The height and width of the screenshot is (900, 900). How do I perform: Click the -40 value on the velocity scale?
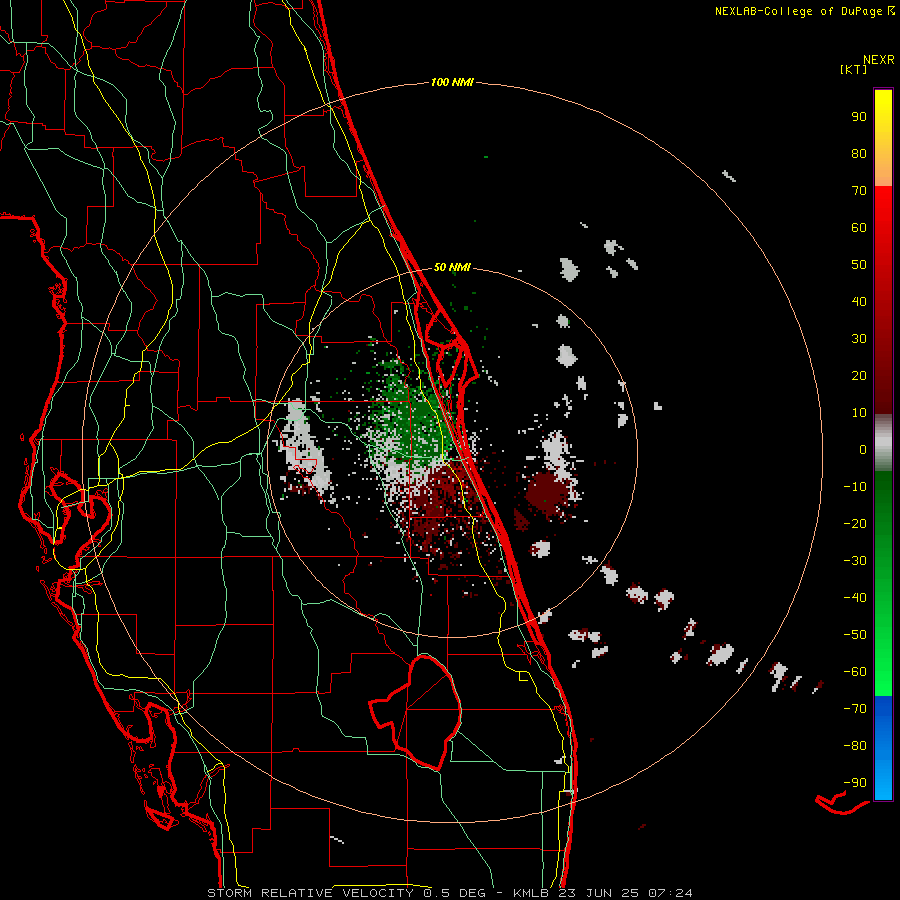tap(855, 598)
